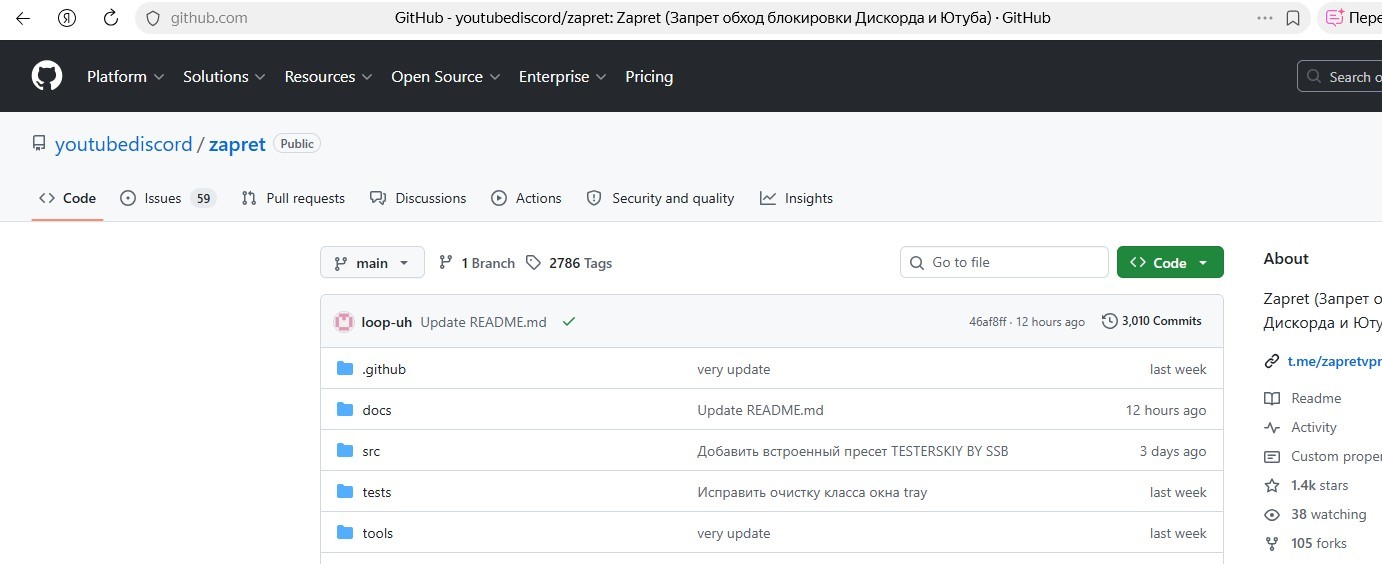Open the loop-uh author link
The height and width of the screenshot is (564, 1382).
[x=387, y=322]
